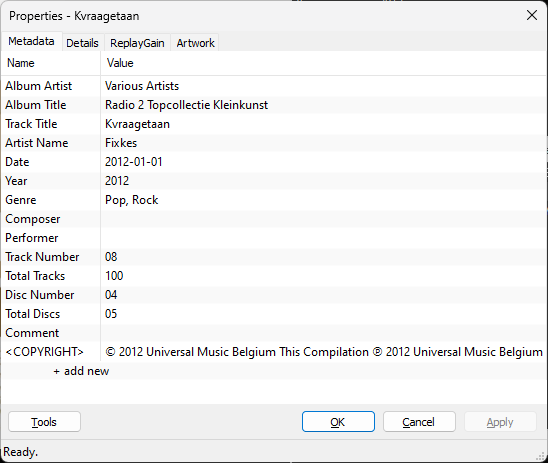Select the '100' total tracks value
The width and height of the screenshot is (548, 463).
coord(114,276)
